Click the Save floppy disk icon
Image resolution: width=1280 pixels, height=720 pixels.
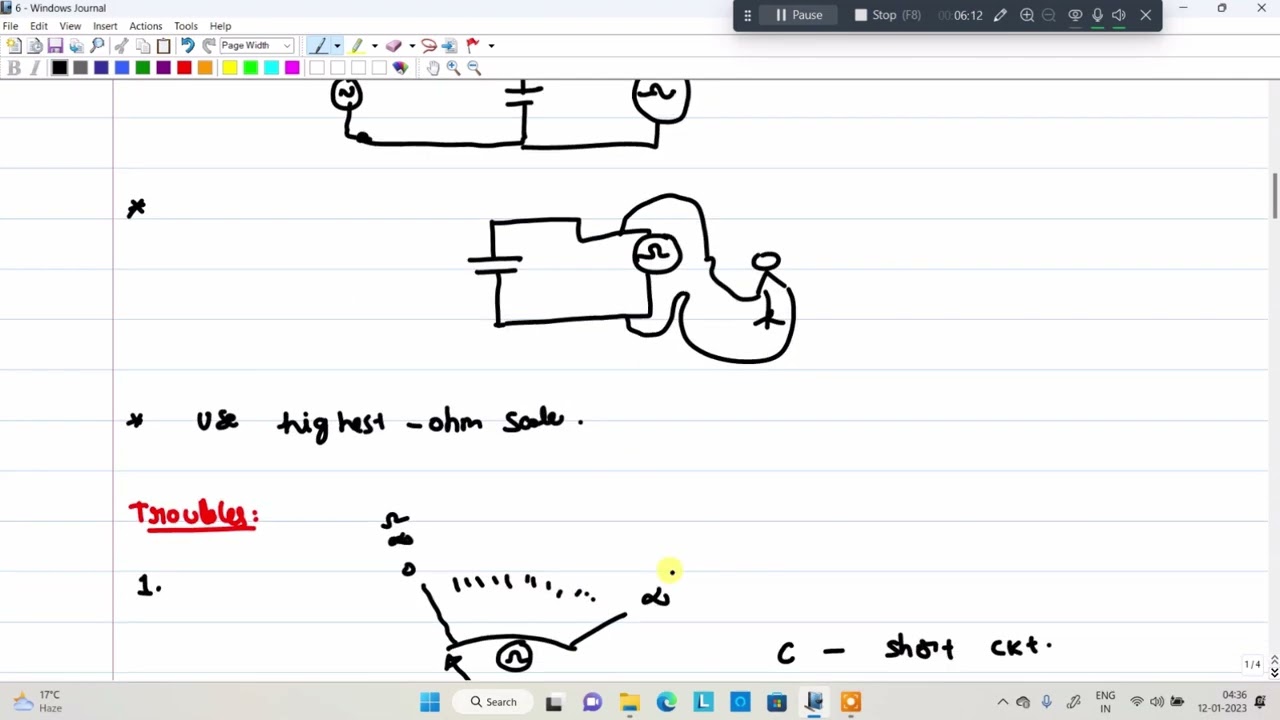pyautogui.click(x=55, y=46)
